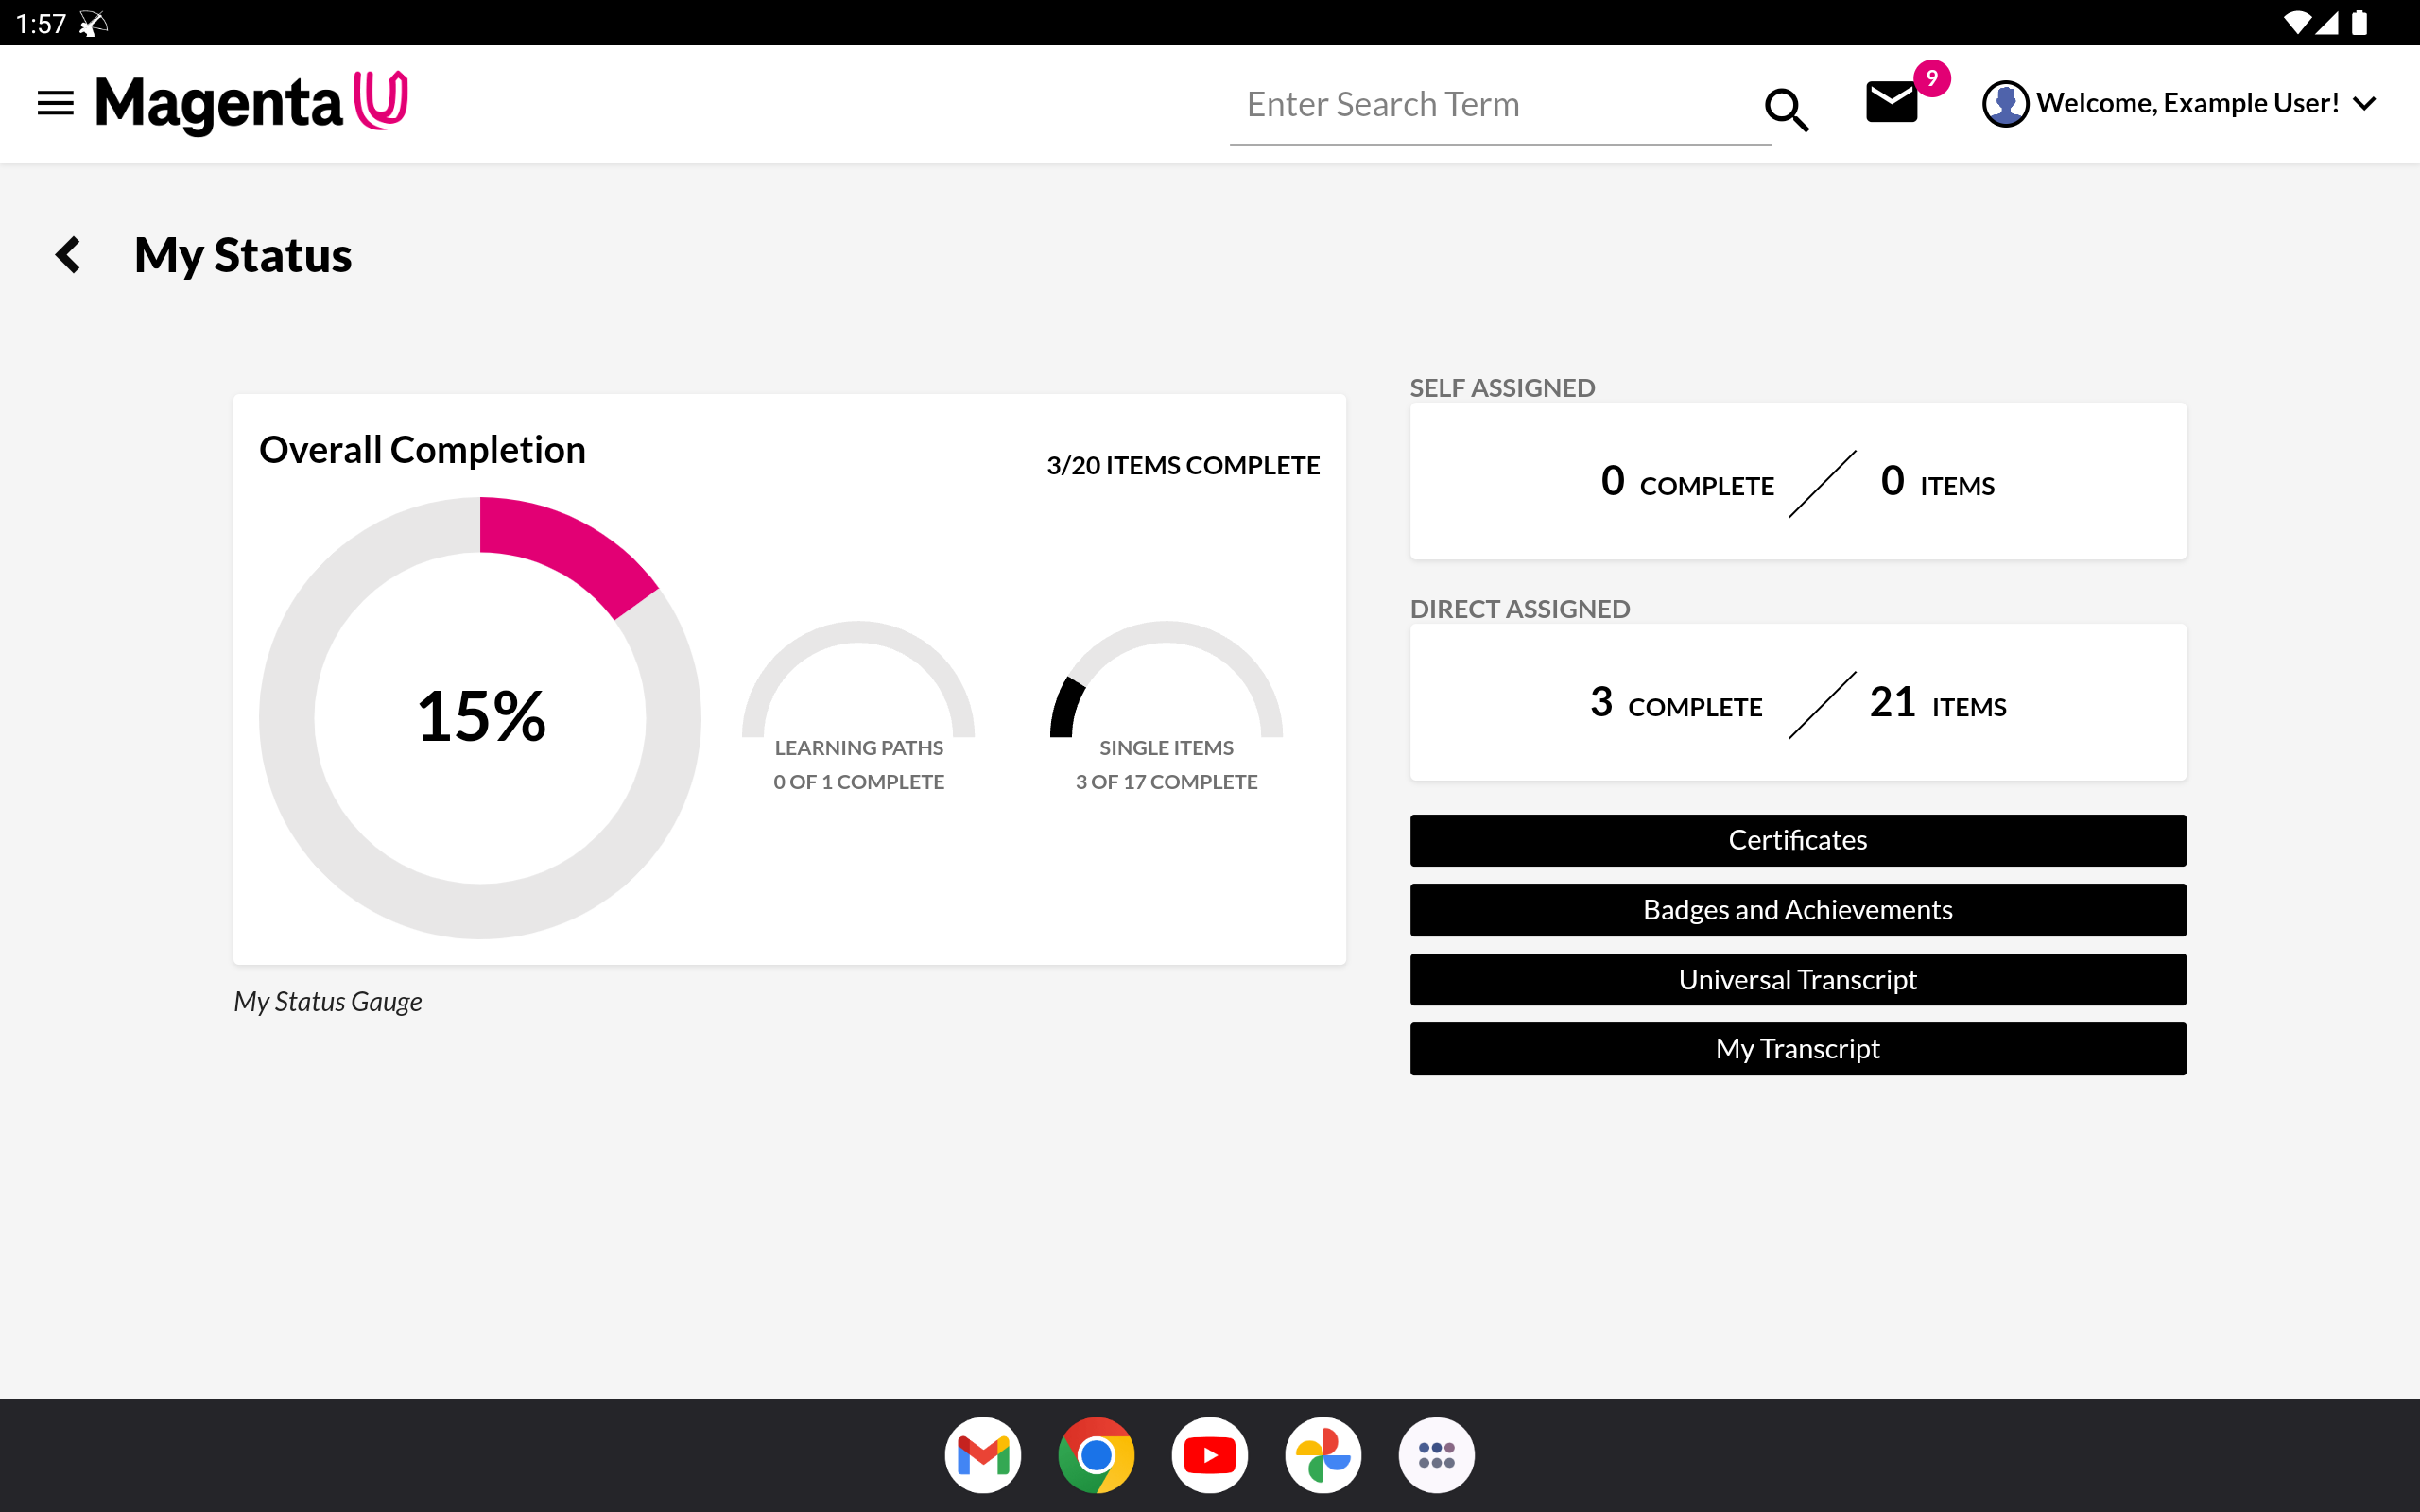Click the My Status page title

pyautogui.click(x=243, y=255)
